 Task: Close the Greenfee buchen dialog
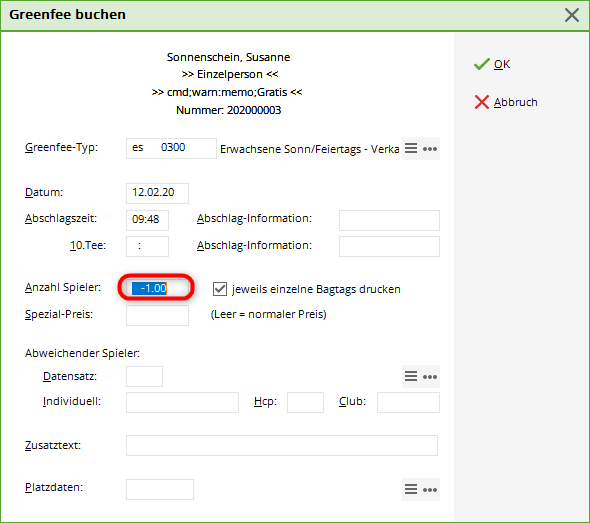click(572, 15)
